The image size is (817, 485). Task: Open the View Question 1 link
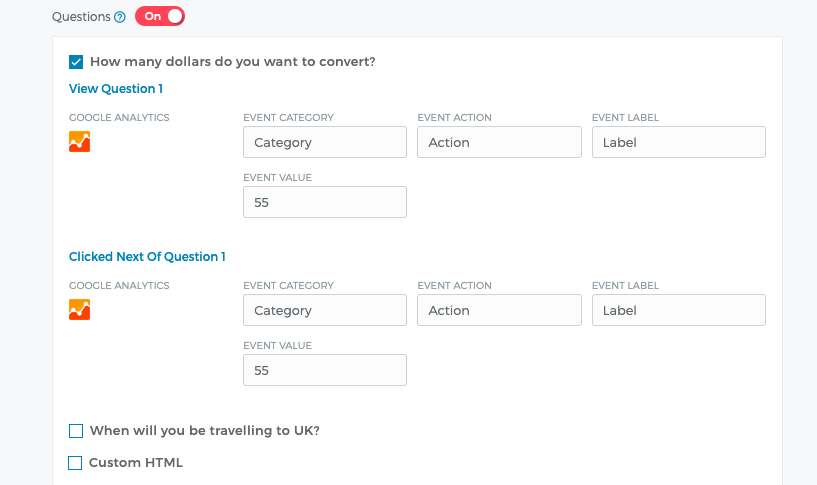(x=116, y=89)
